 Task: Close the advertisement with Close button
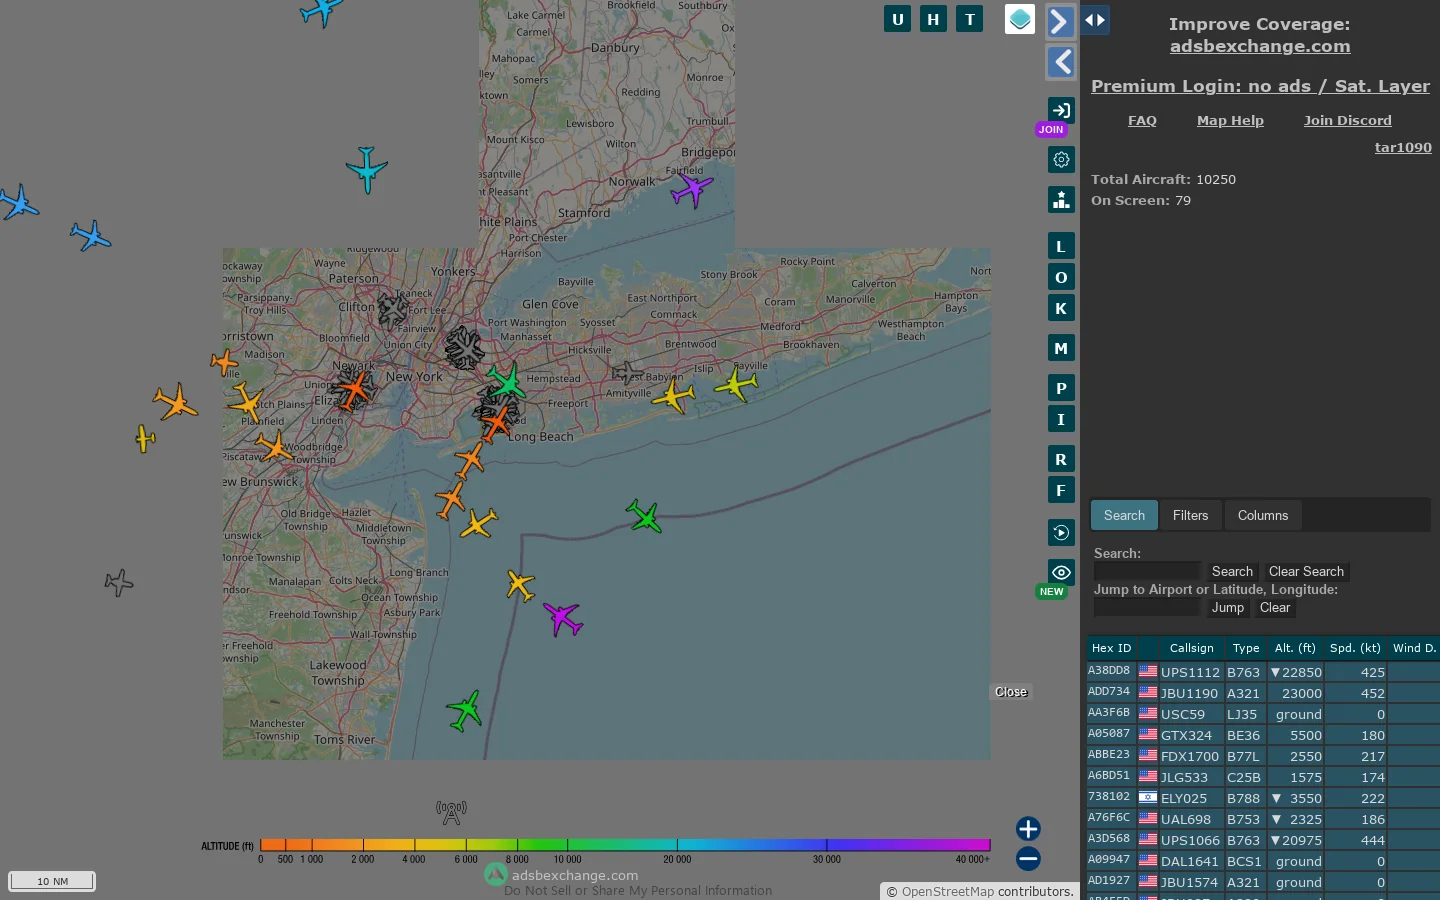[1011, 692]
